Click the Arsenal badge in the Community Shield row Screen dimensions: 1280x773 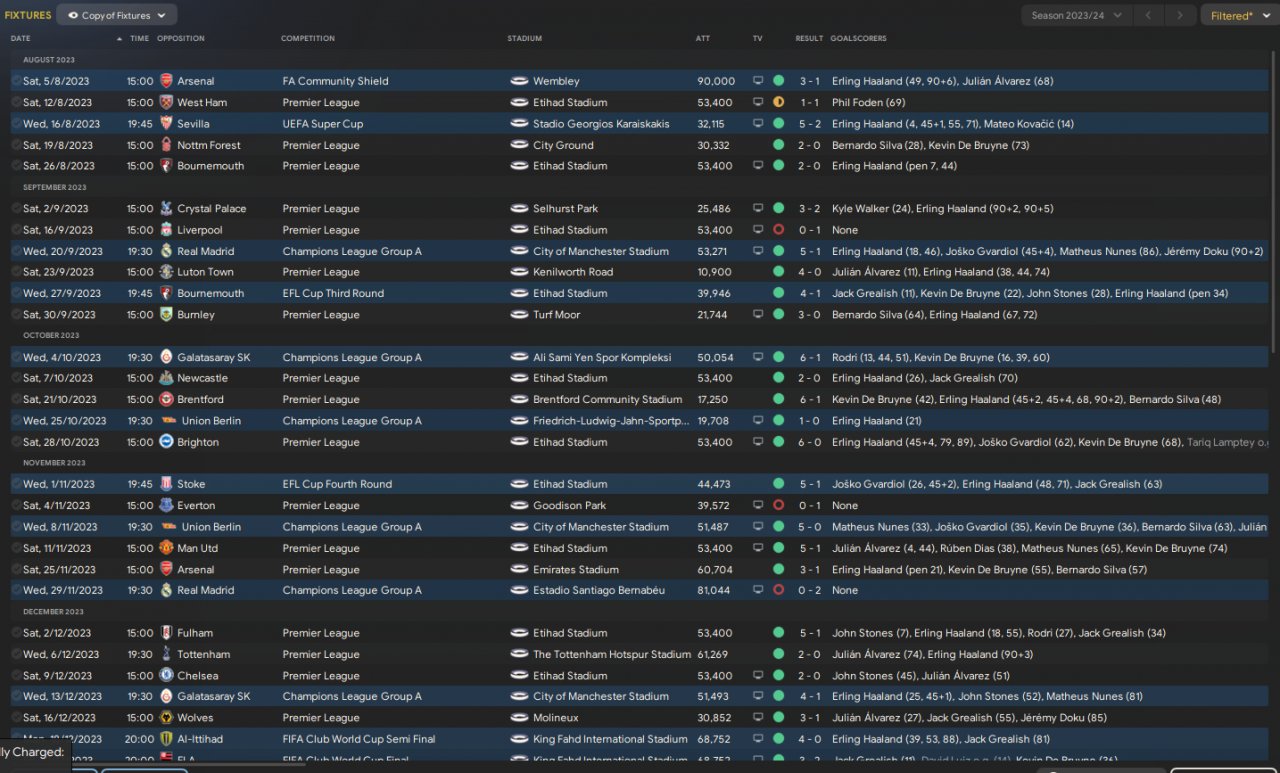tap(166, 81)
